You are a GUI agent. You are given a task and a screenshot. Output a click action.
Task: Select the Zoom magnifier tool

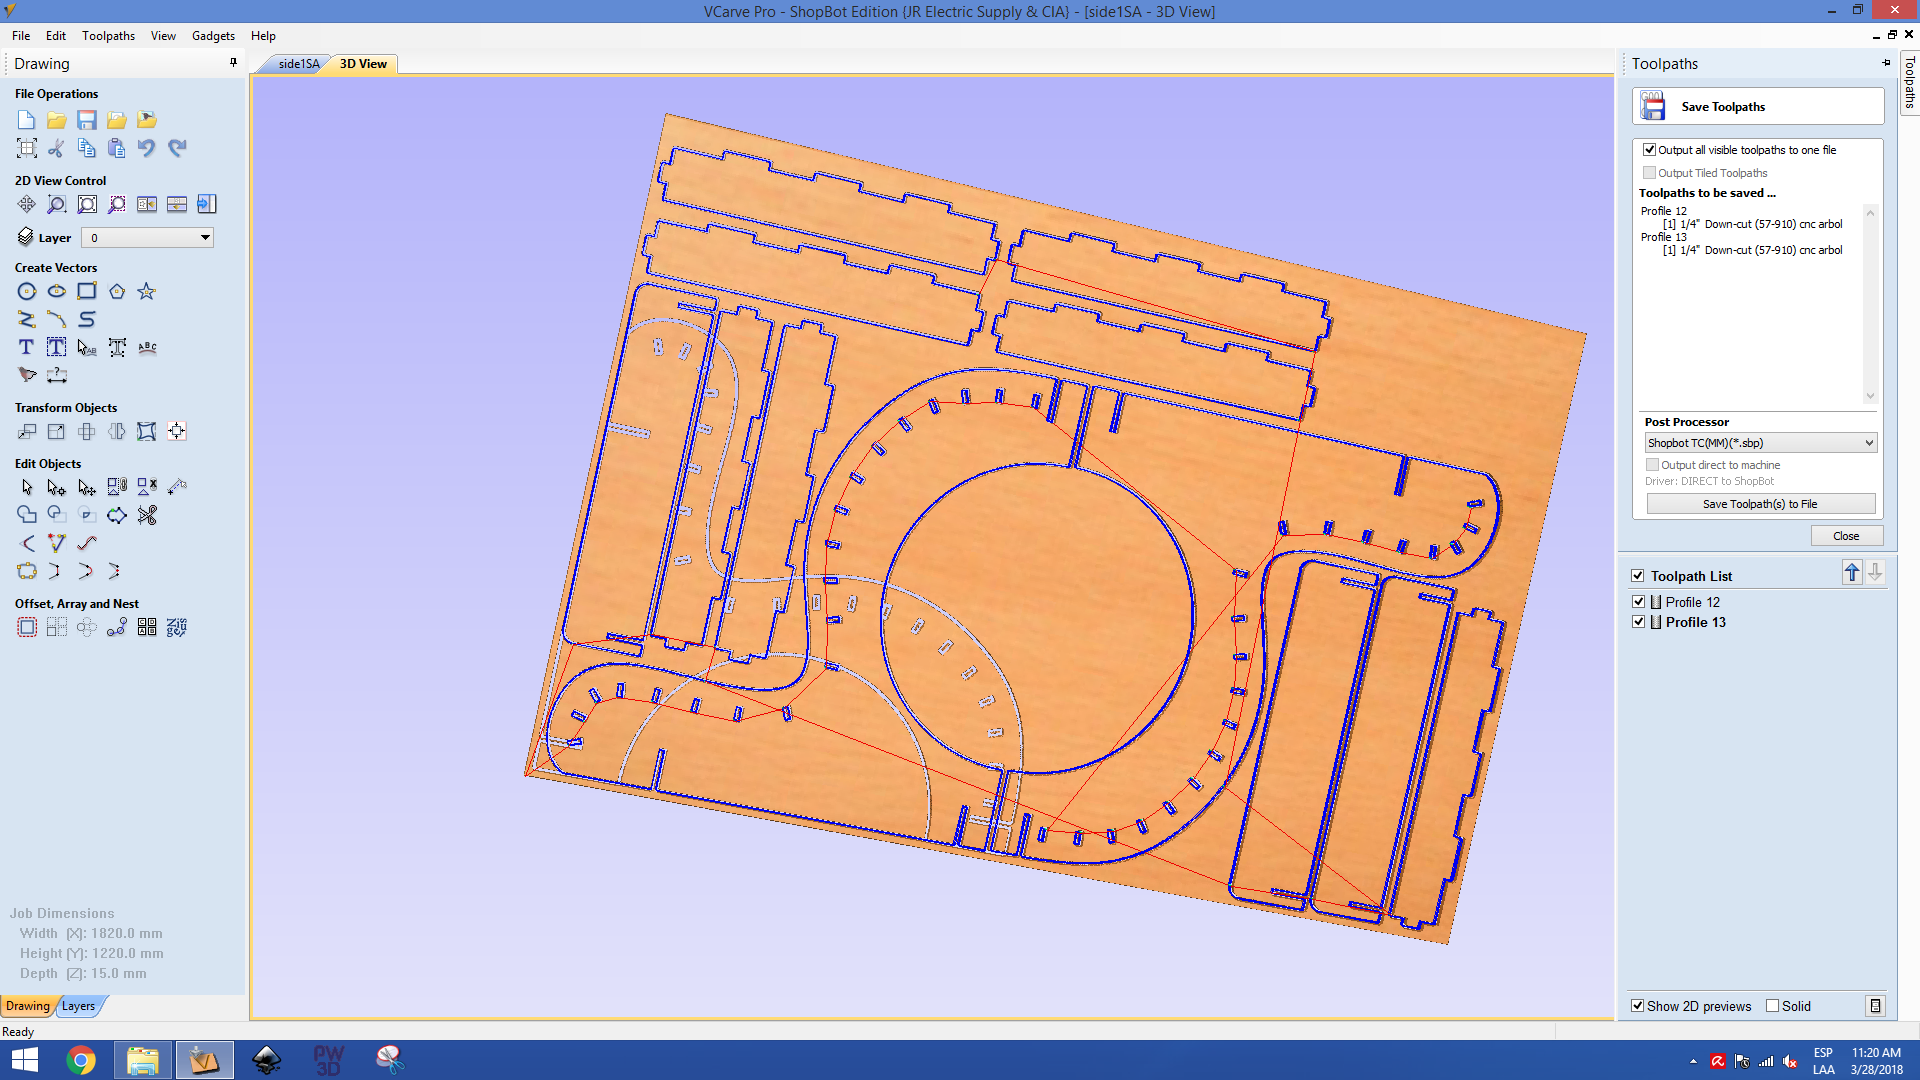coord(57,204)
